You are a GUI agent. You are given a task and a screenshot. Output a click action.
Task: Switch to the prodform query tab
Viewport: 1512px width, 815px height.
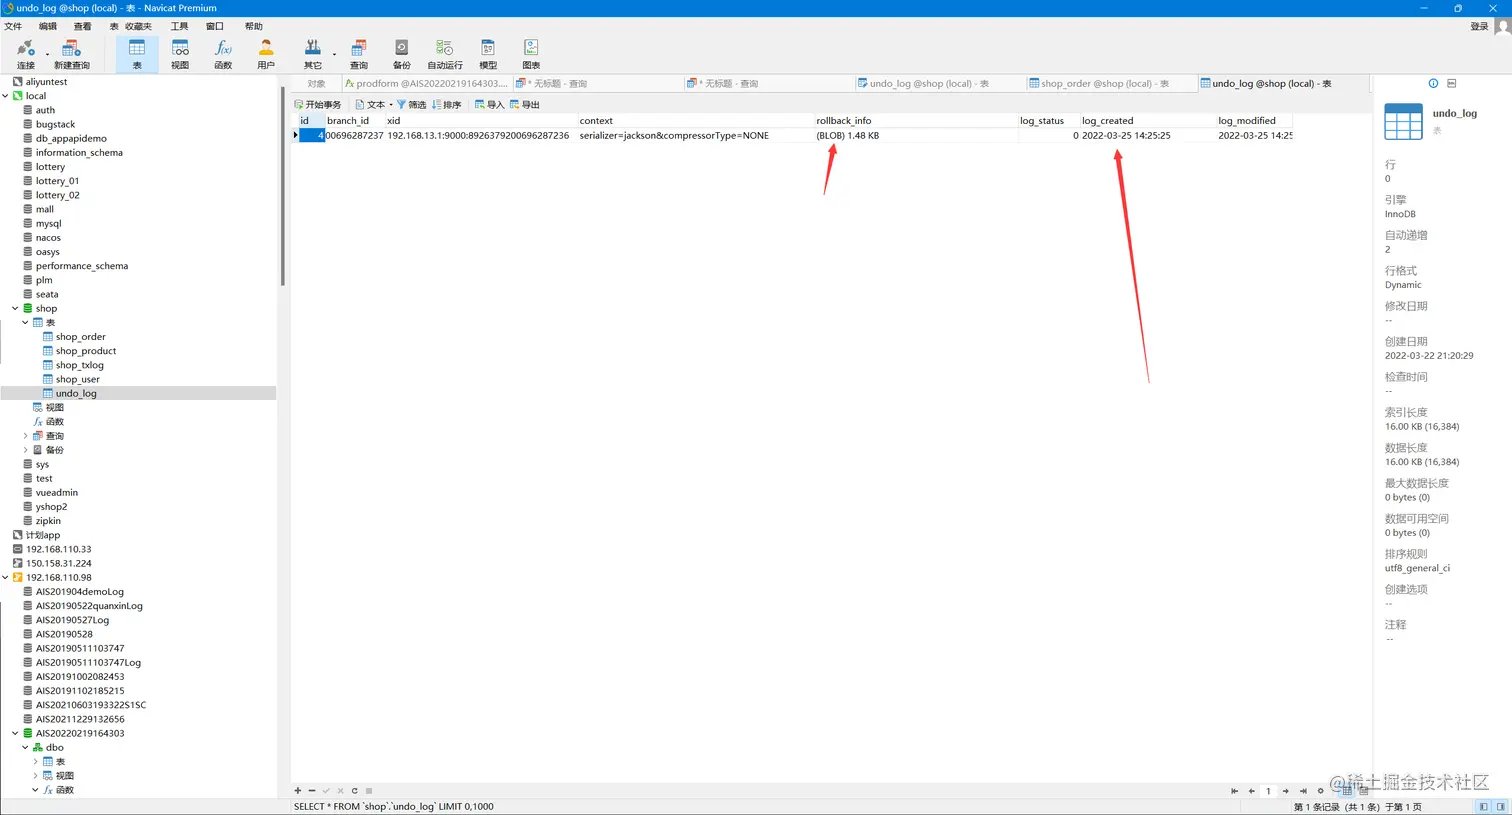(427, 83)
